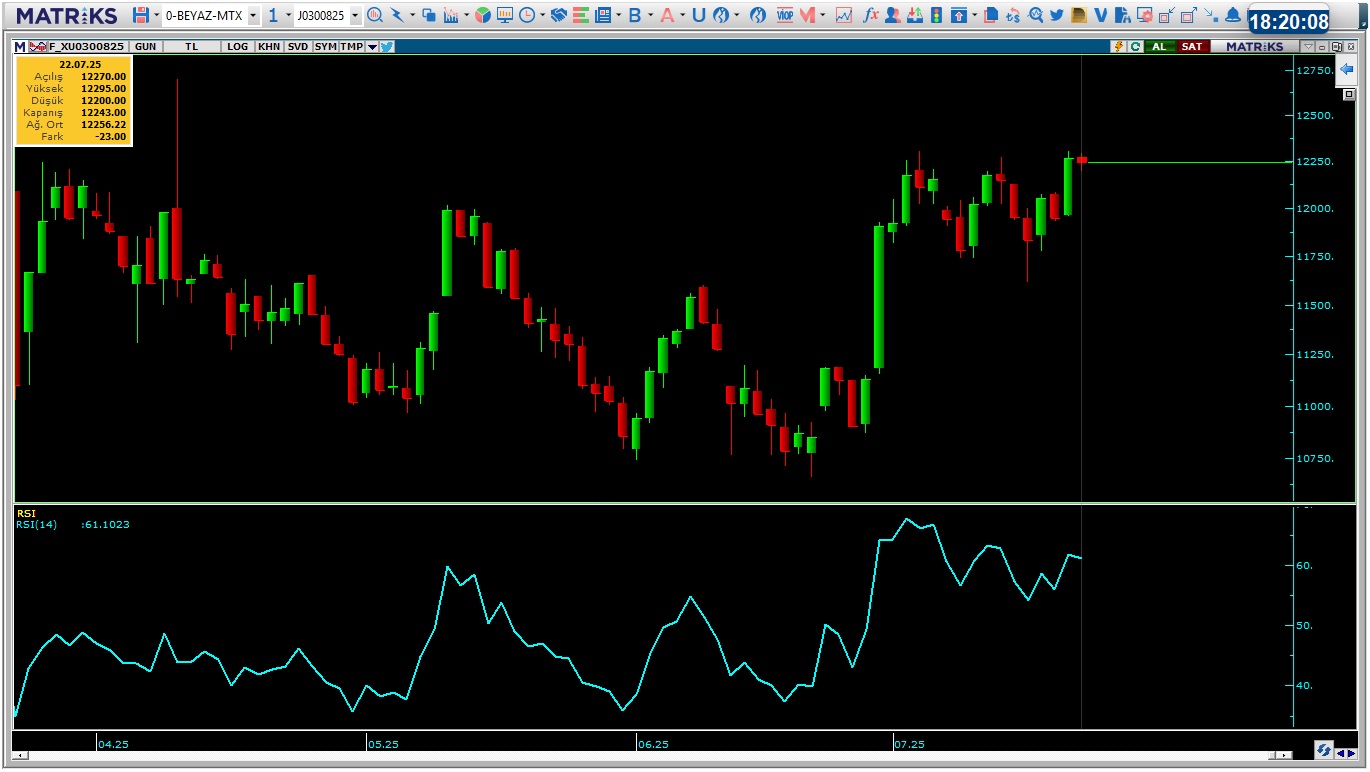The width and height of the screenshot is (1370, 772).
Task: Click the traffic light icon
Action: tap(936, 15)
